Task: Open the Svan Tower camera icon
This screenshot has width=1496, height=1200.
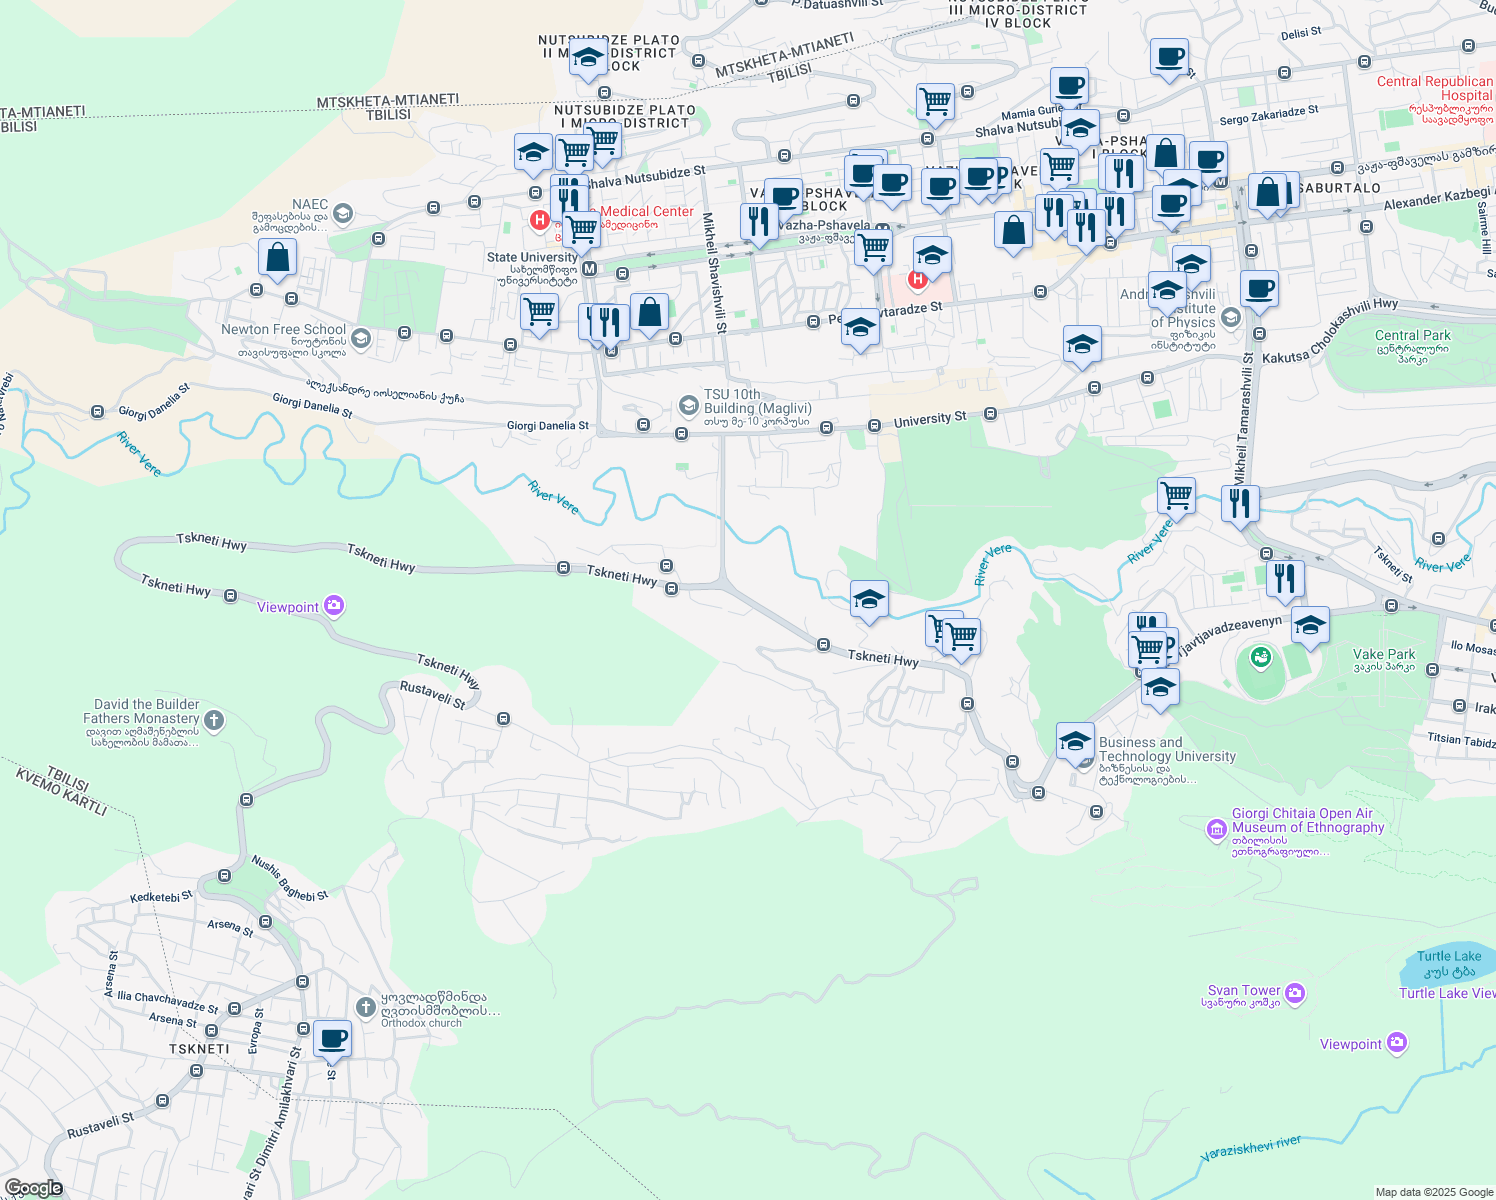Action: pyautogui.click(x=1295, y=993)
